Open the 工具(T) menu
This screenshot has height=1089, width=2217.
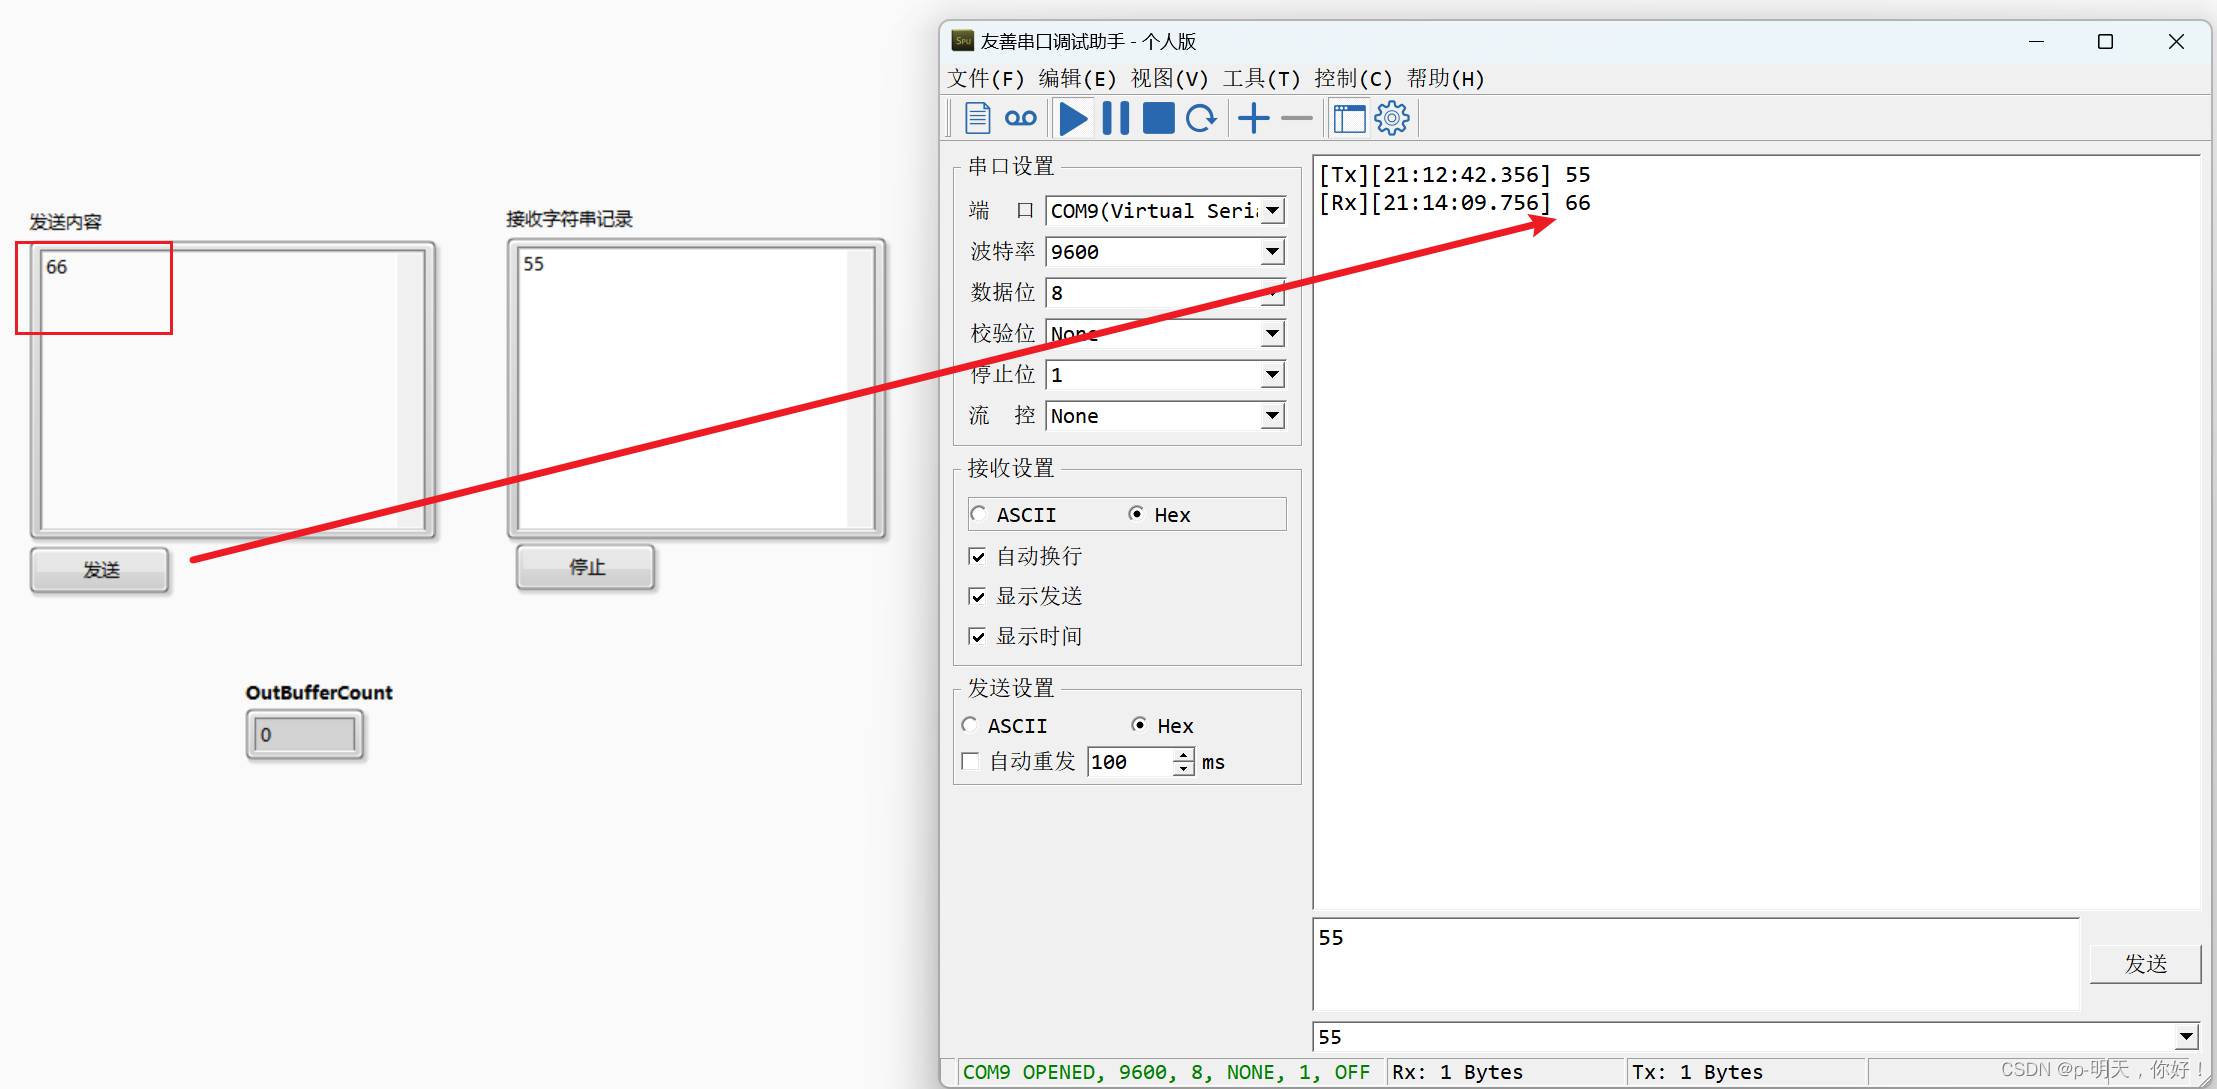tap(1260, 78)
